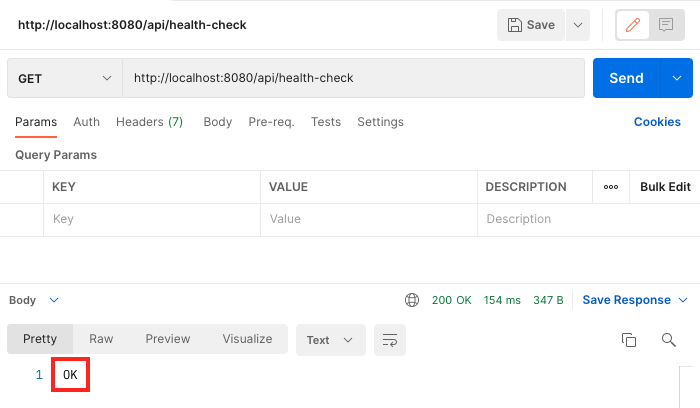
Task: Click line number 1 in response
Action: tap(39, 375)
